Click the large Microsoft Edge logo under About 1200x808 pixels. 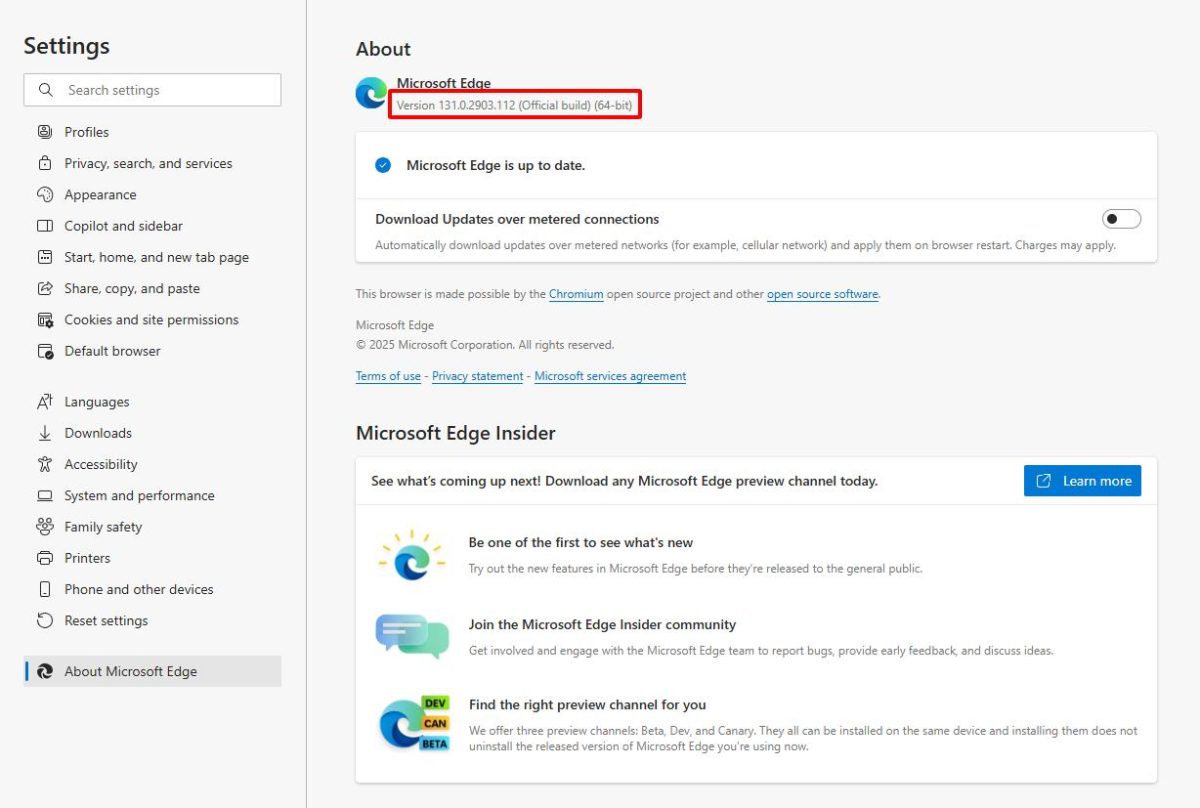tap(371, 93)
